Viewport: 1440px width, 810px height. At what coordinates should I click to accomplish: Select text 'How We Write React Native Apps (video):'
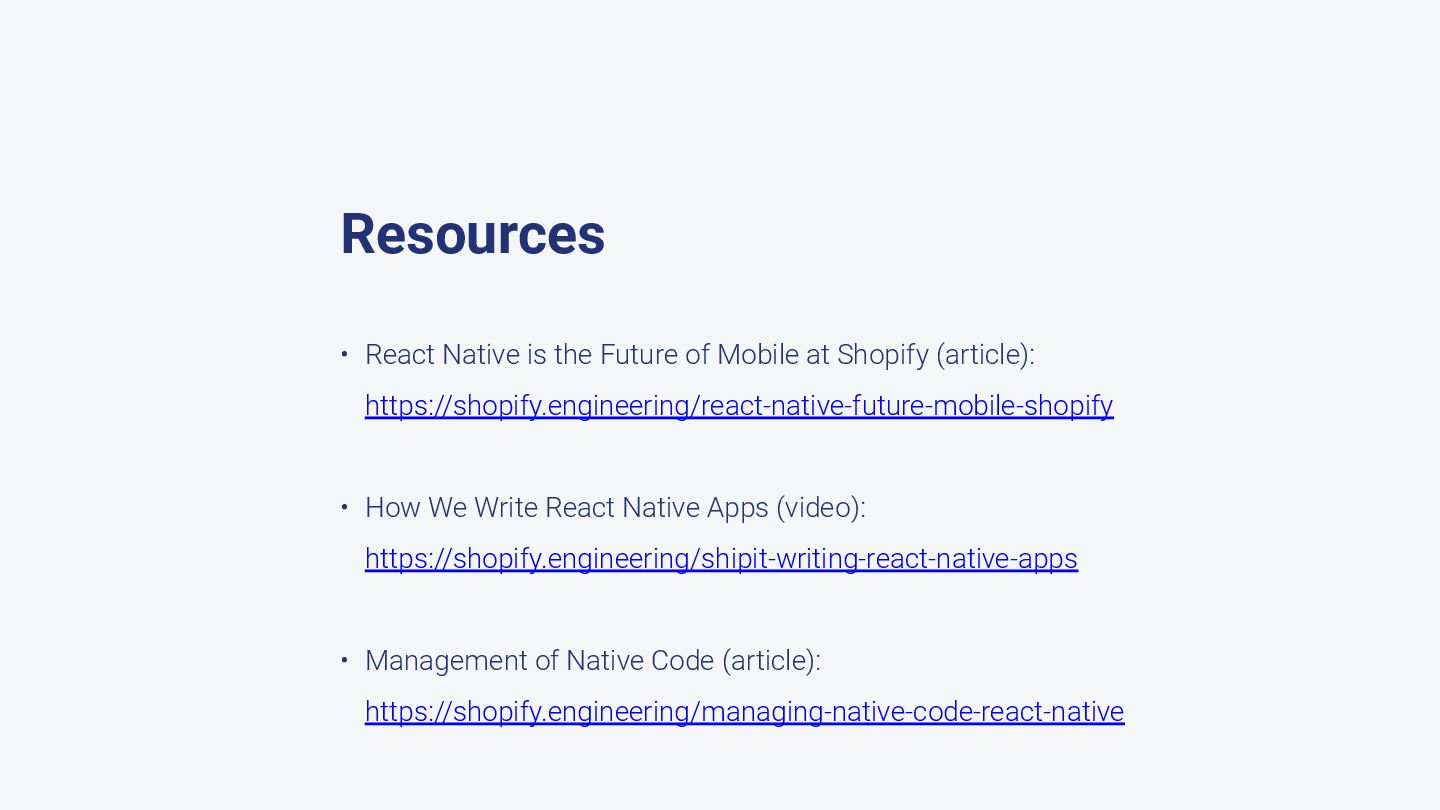coord(615,508)
